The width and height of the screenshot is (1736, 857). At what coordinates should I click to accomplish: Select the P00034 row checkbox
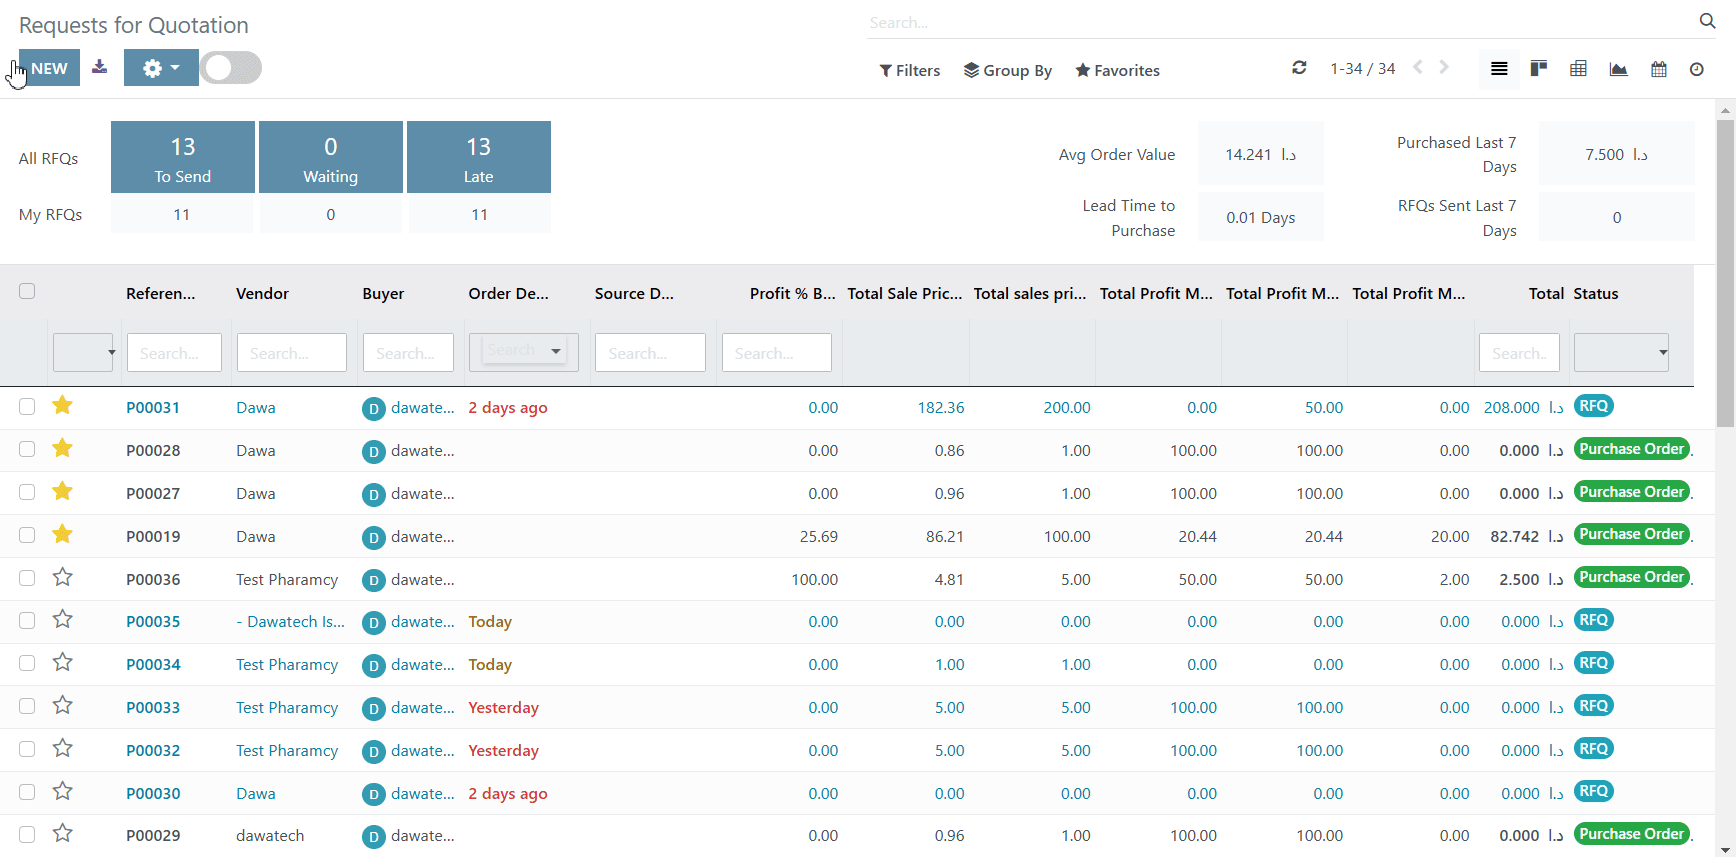point(27,663)
